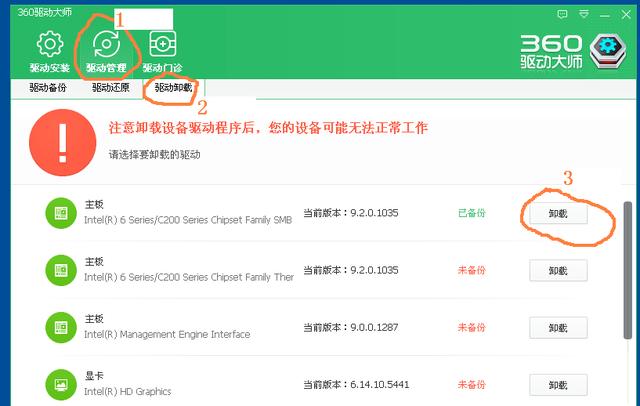The image size is (640, 406).
Task: Uninstall the Intel HD Graphics driver
Action: click(x=558, y=385)
